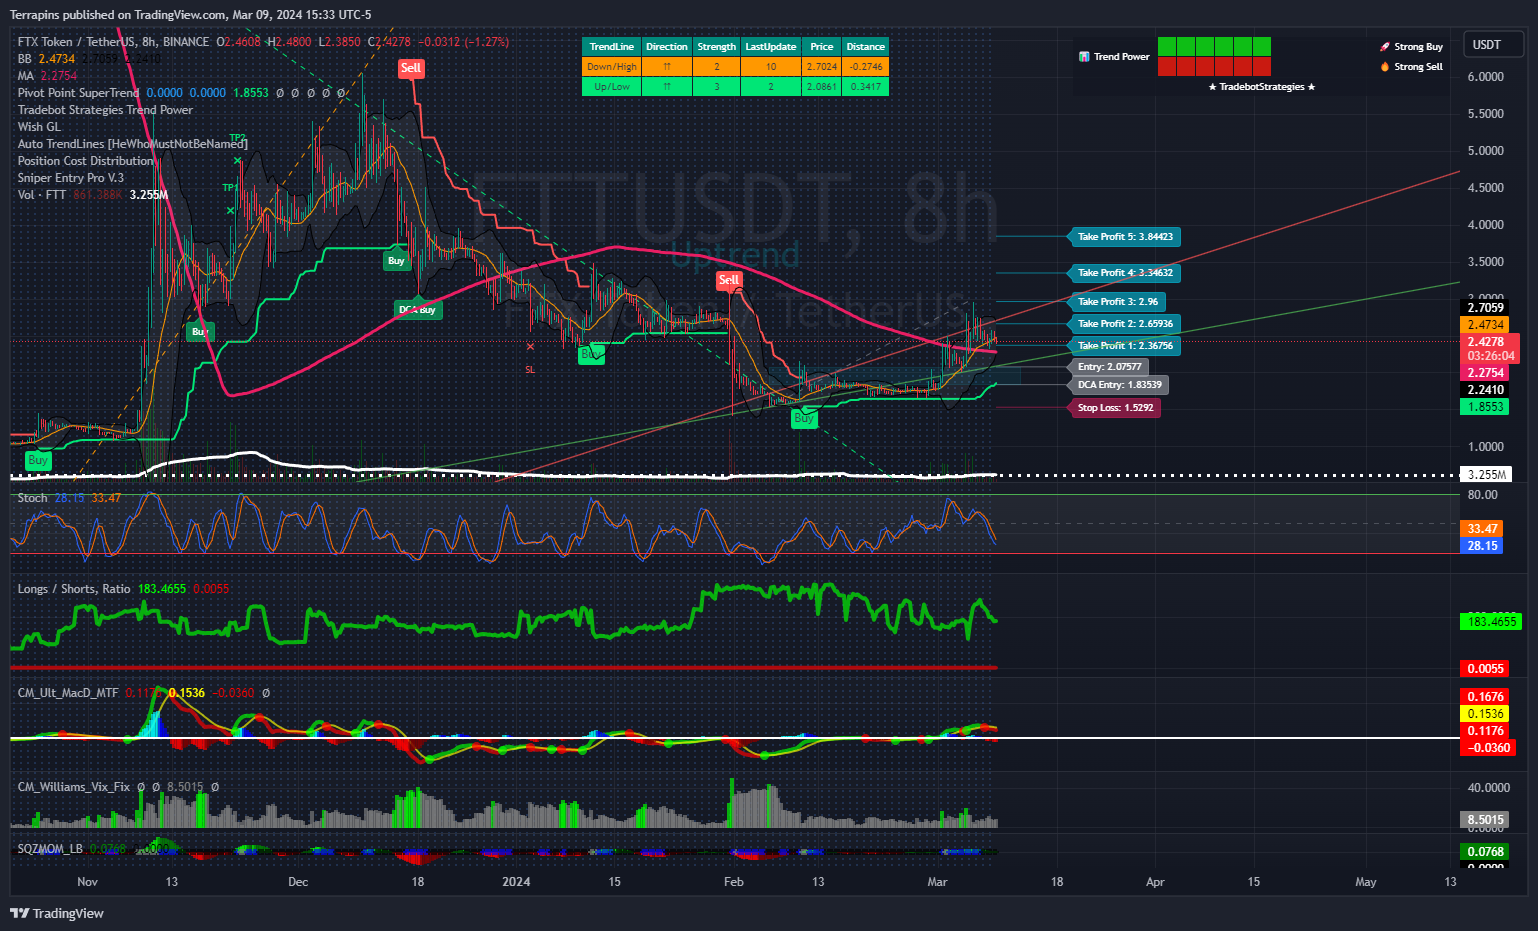
Task: Click the Pivot Point SuperTrend legend
Action: click(78, 93)
